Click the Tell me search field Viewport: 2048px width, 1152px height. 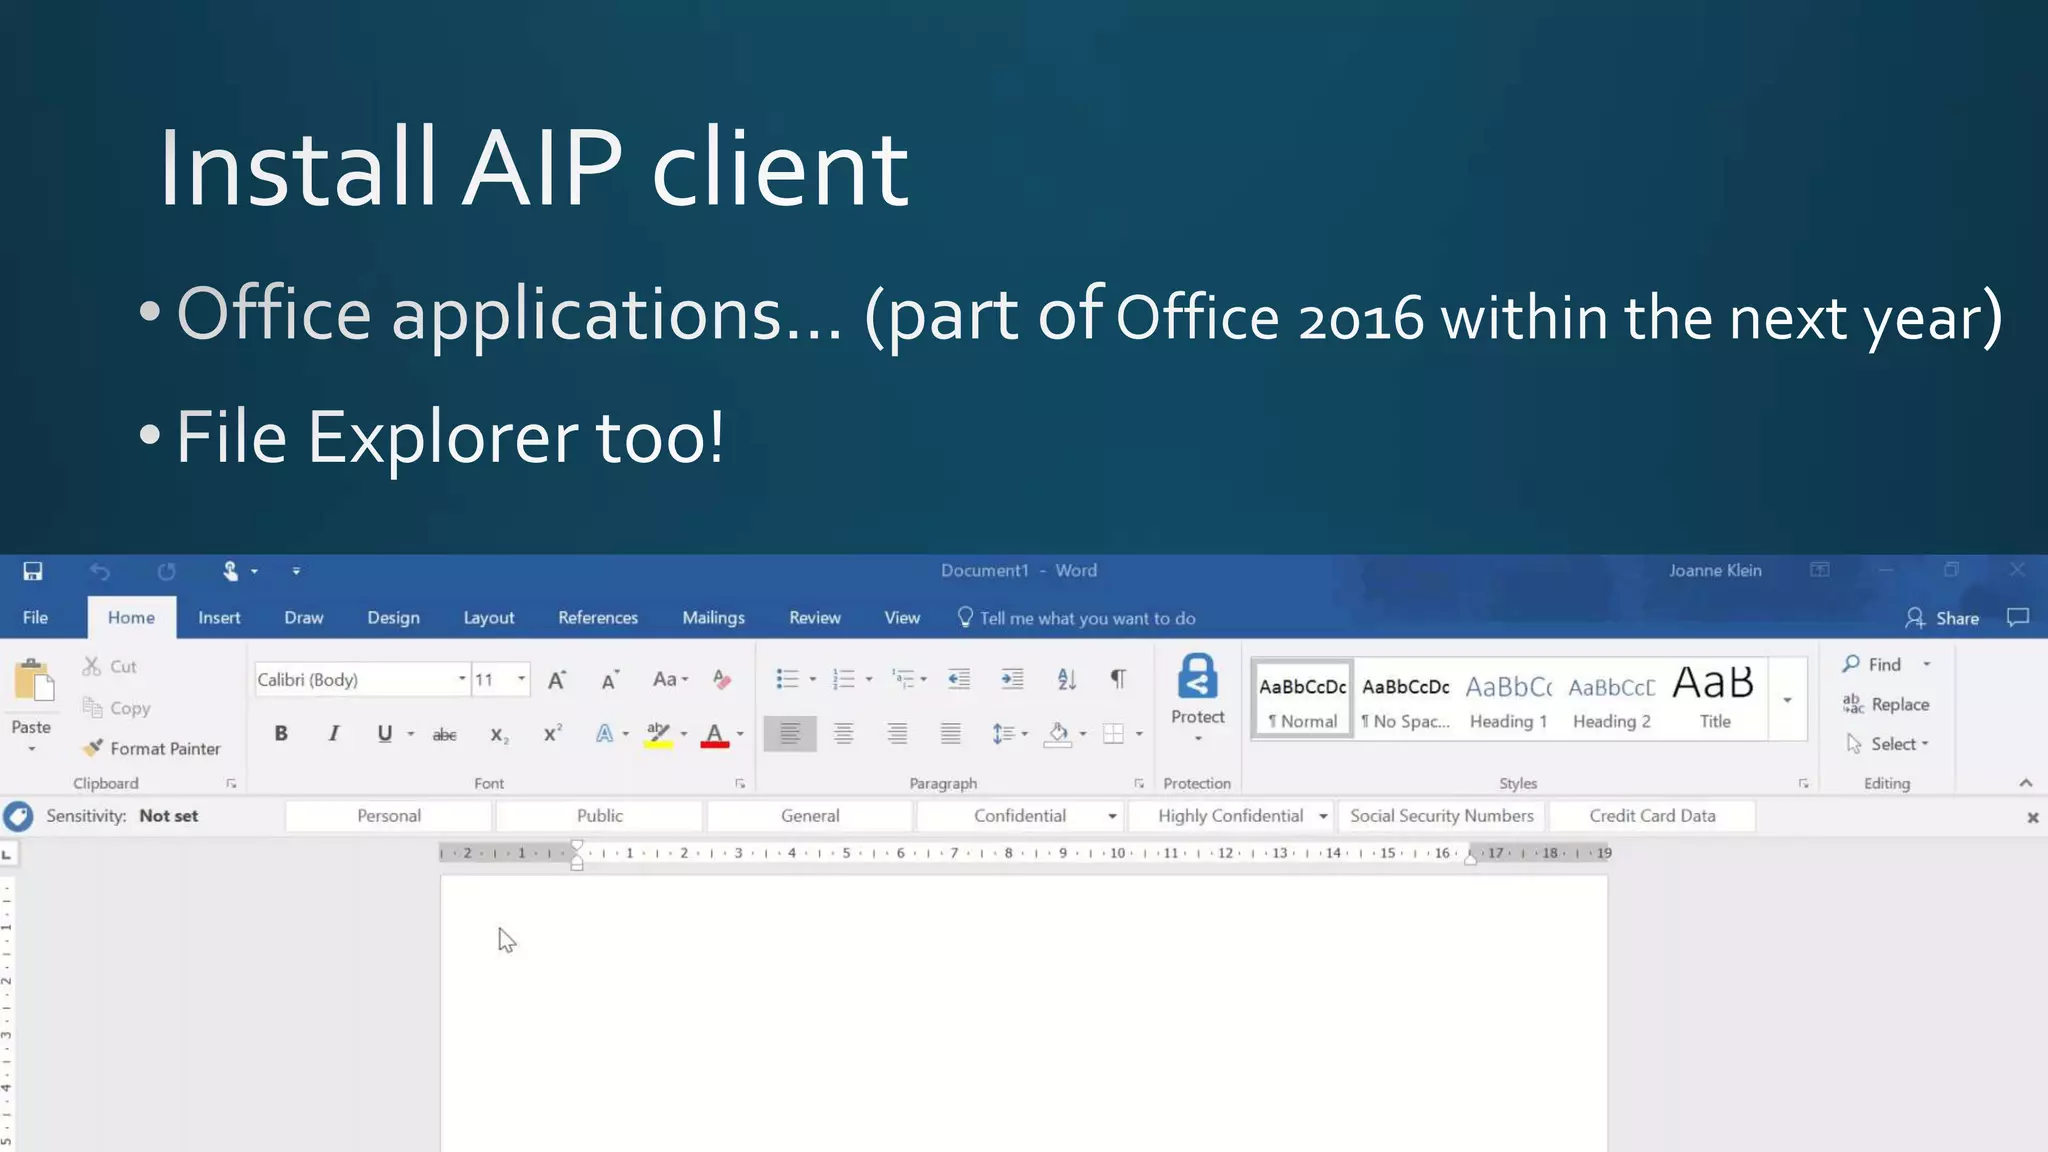(1086, 618)
